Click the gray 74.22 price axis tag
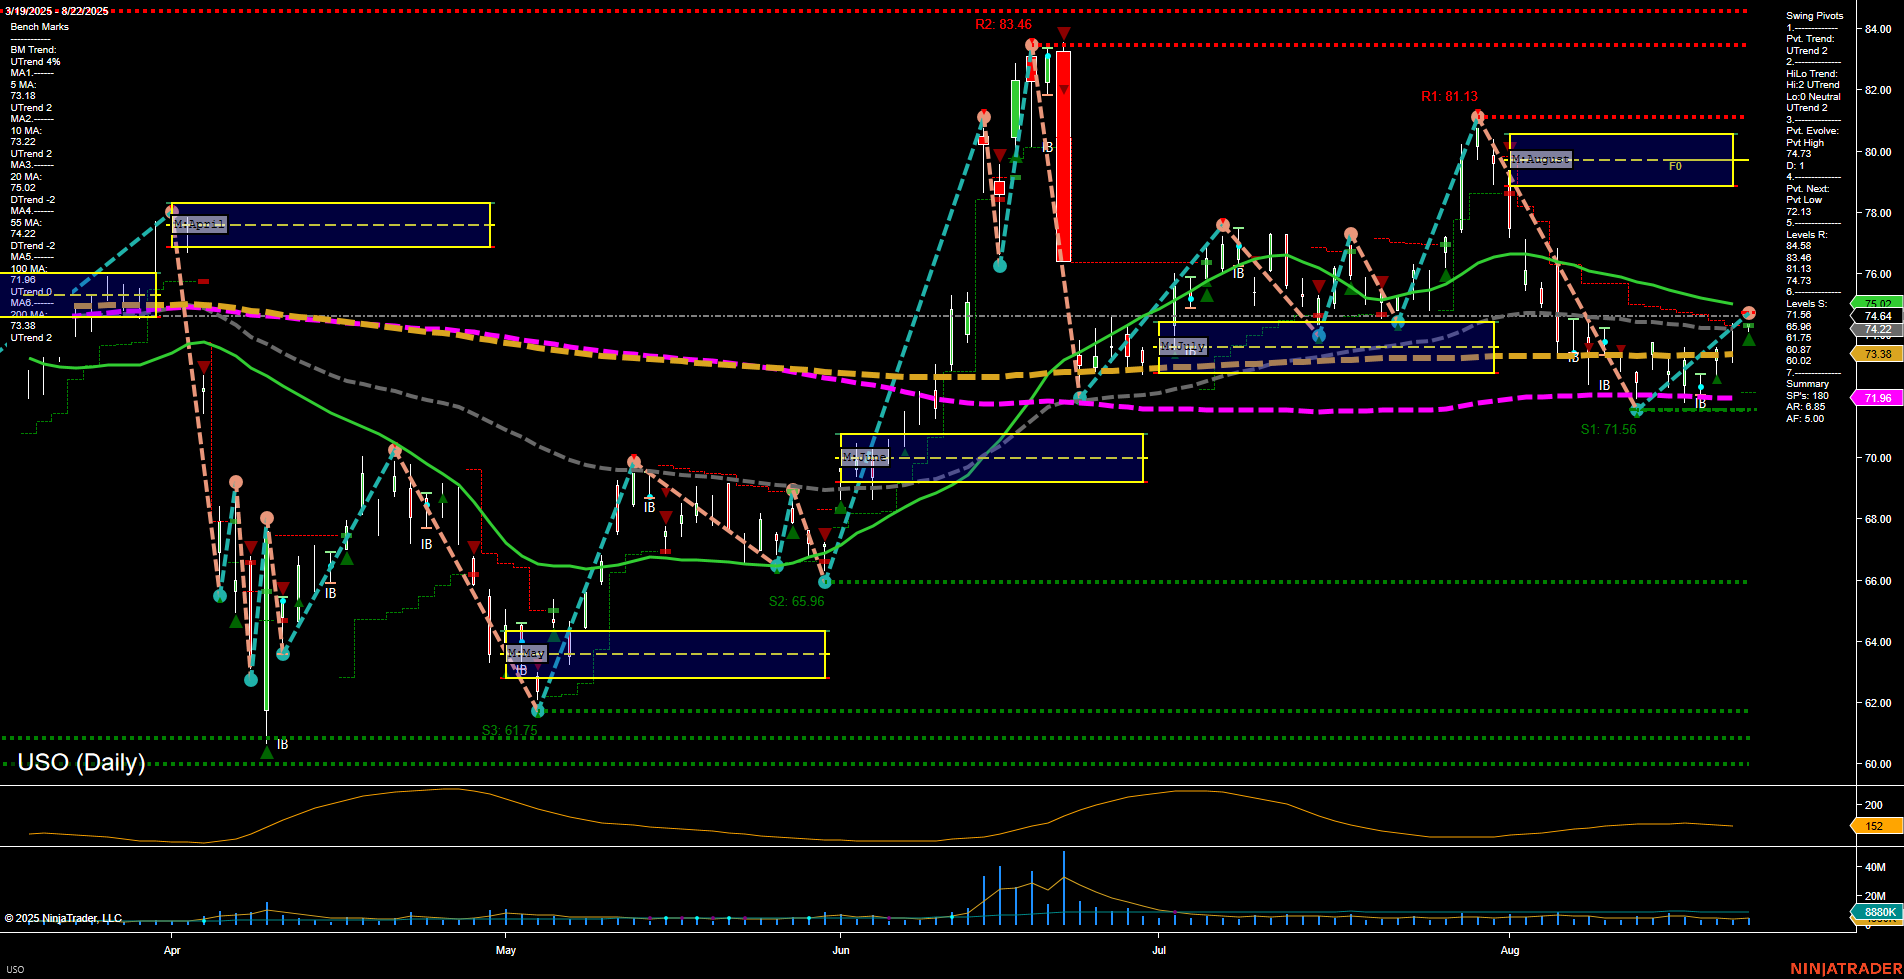Image resolution: width=1904 pixels, height=979 pixels. (1877, 328)
